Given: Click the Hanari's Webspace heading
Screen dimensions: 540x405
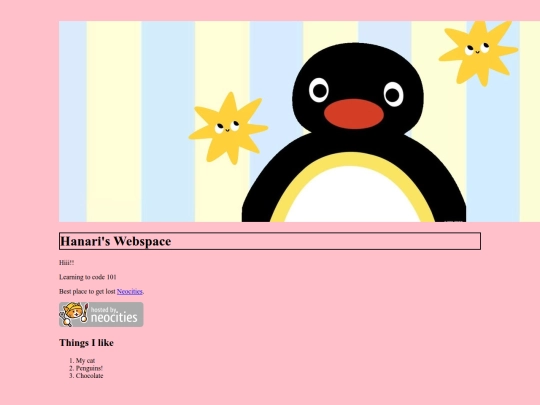Looking at the screenshot, I should pyautogui.click(x=270, y=241).
